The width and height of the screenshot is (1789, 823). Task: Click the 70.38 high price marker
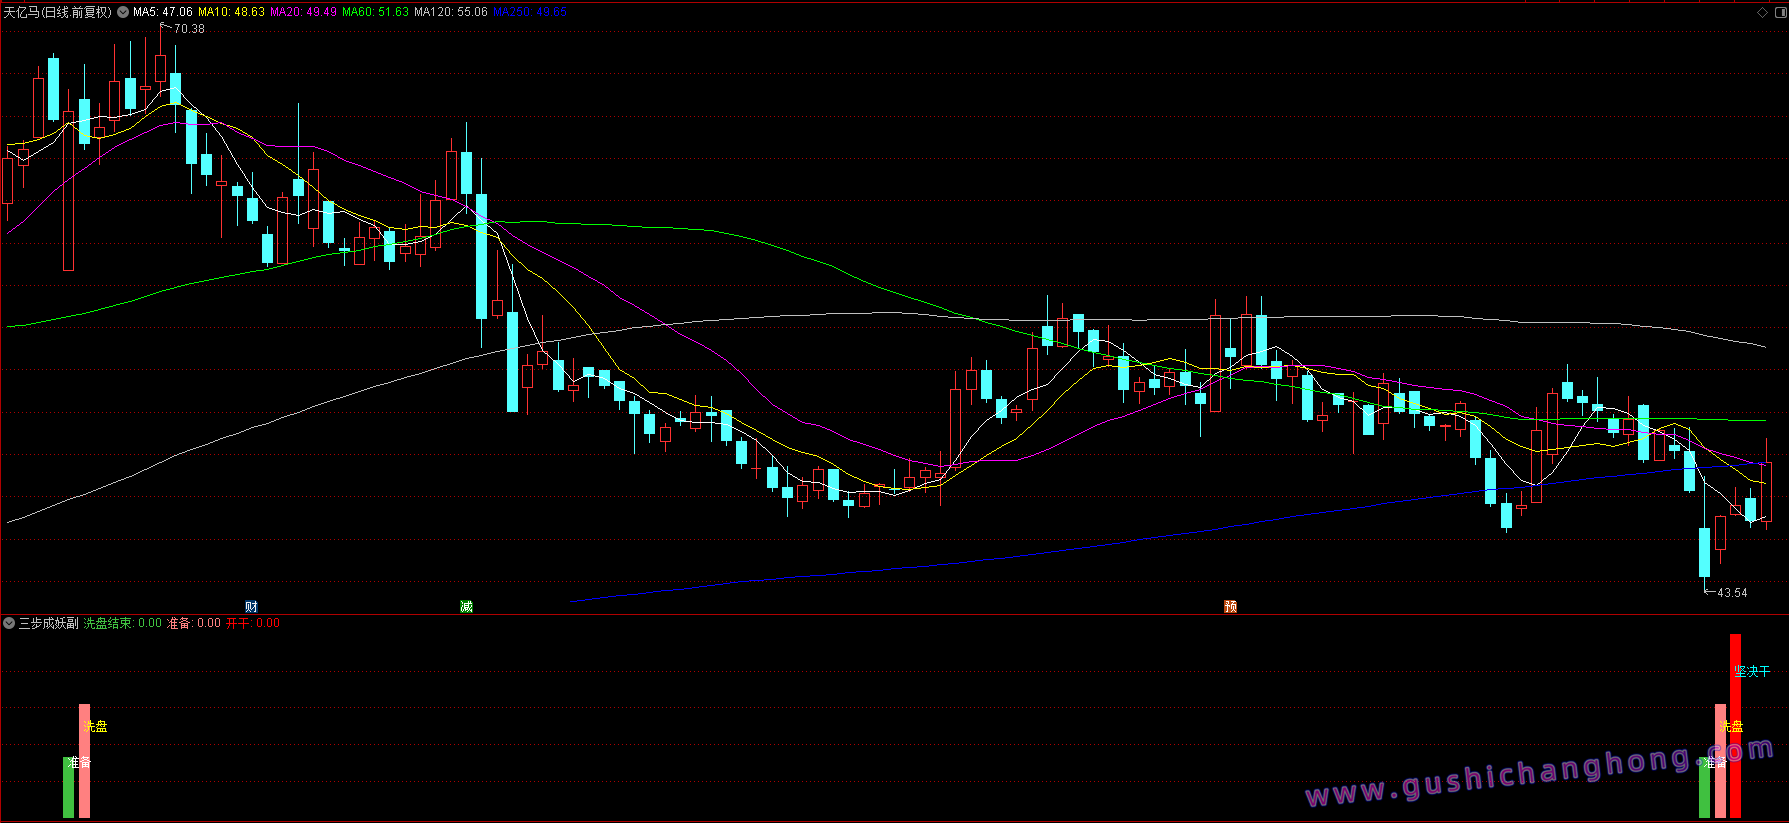click(x=189, y=29)
